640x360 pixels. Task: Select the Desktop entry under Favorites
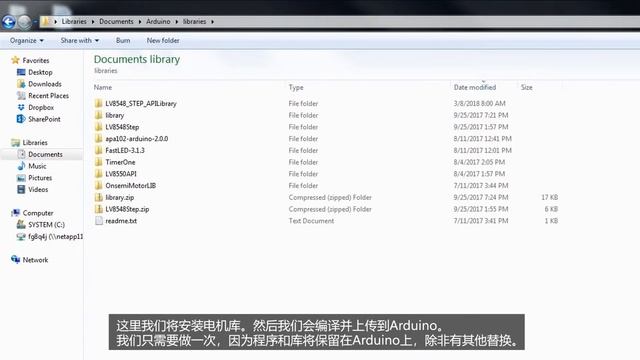point(40,72)
